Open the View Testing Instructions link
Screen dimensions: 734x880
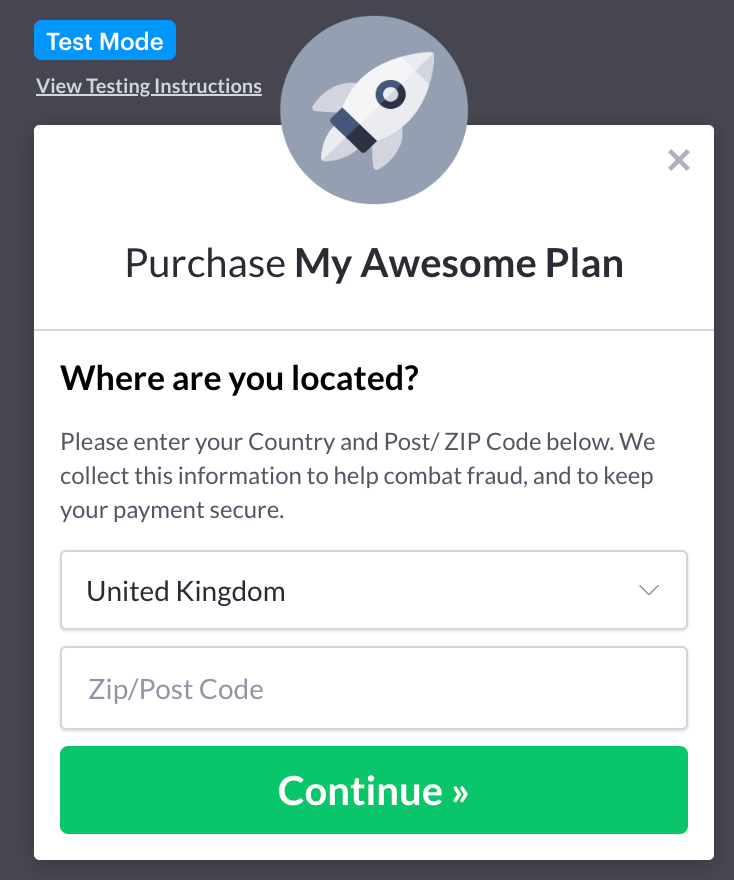click(149, 86)
